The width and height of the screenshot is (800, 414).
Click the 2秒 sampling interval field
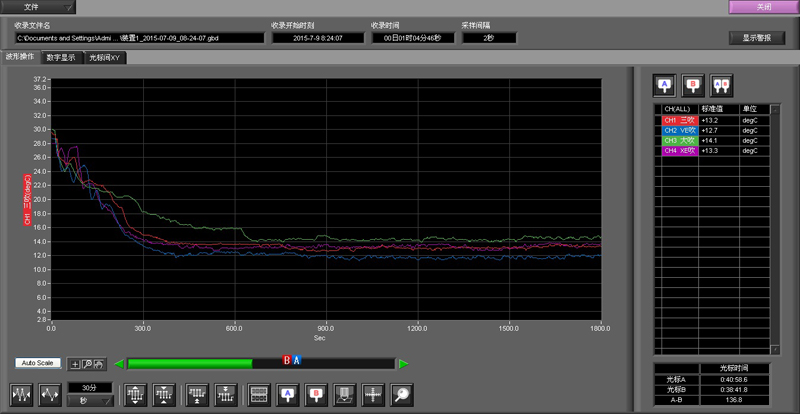[x=489, y=38]
